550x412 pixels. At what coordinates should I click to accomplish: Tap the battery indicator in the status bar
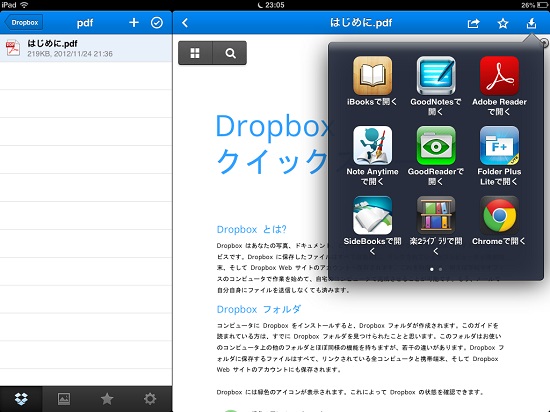pos(542,5)
